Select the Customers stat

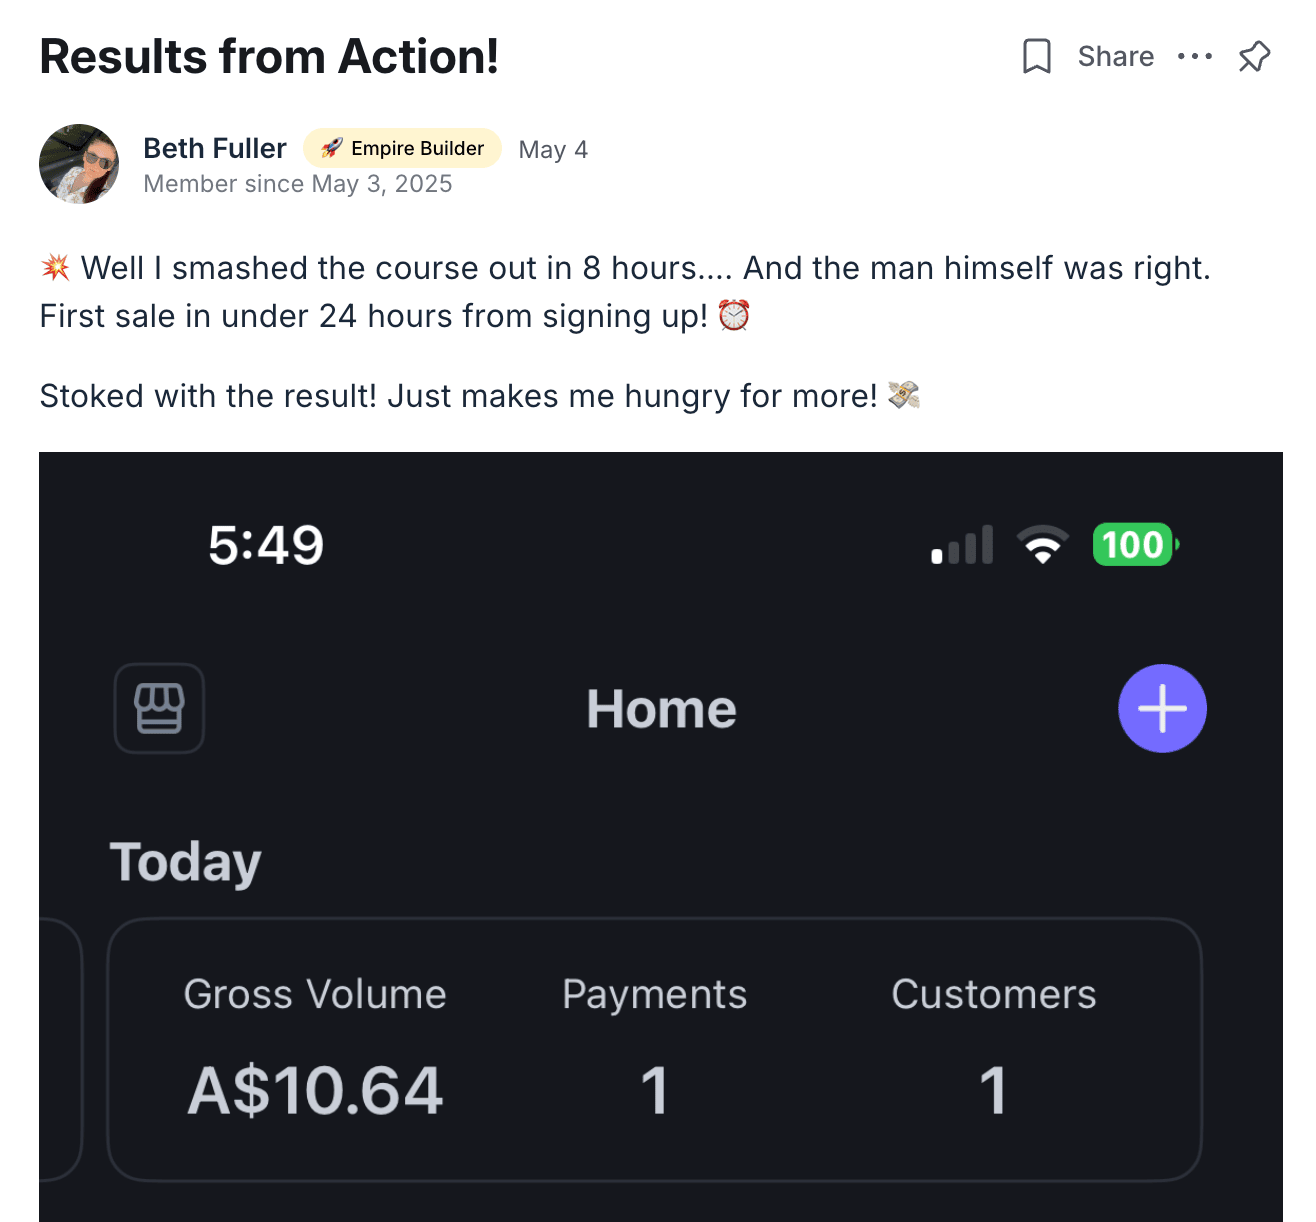(x=993, y=995)
